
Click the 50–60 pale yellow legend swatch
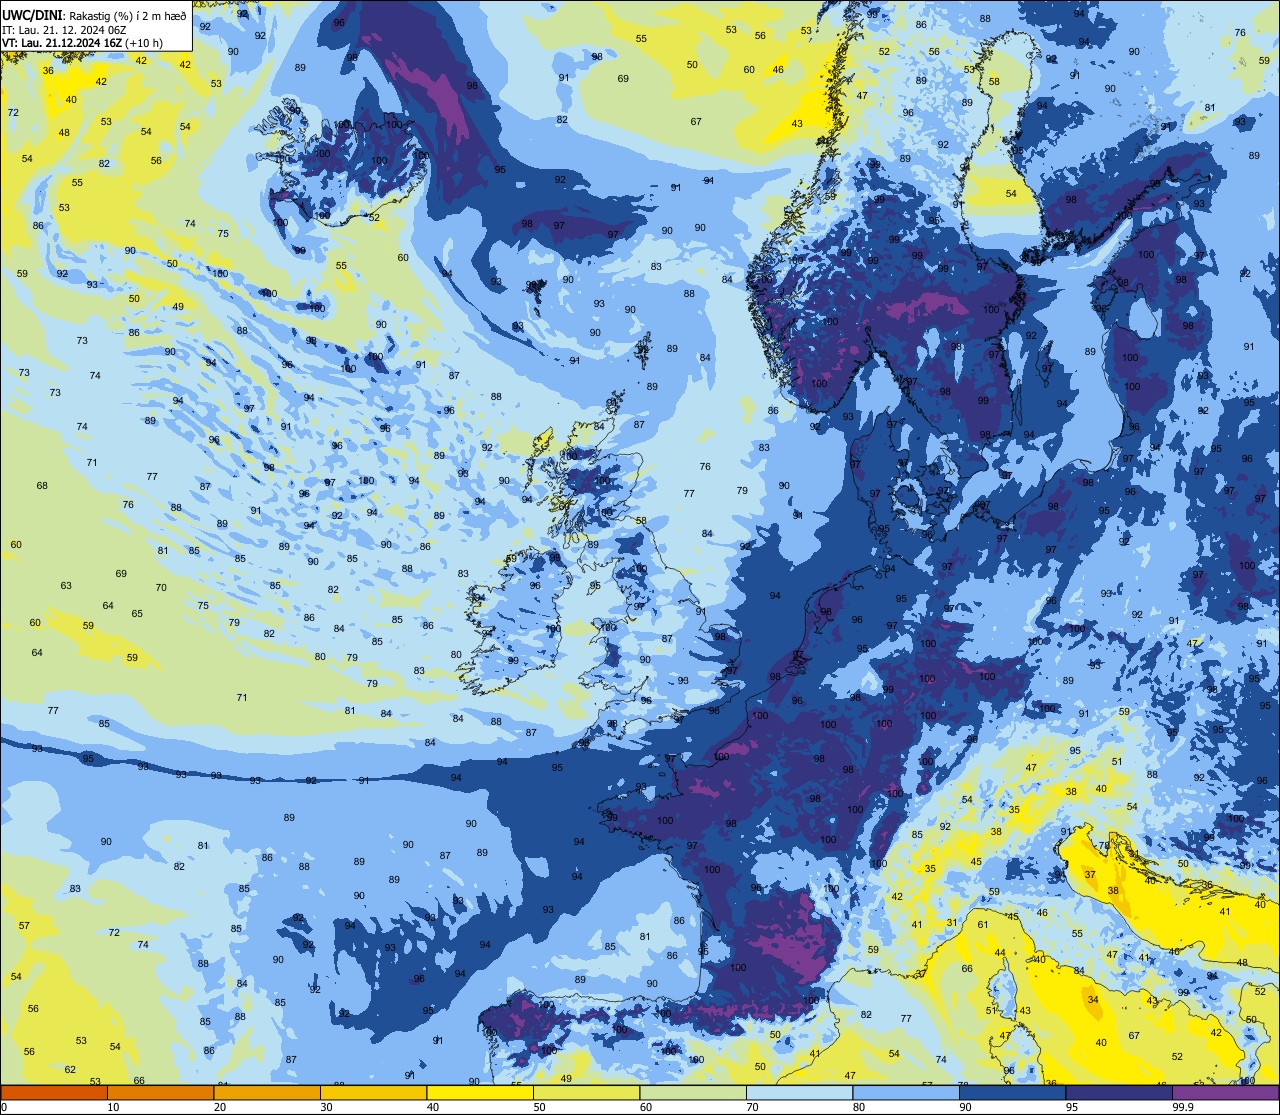coord(586,1093)
